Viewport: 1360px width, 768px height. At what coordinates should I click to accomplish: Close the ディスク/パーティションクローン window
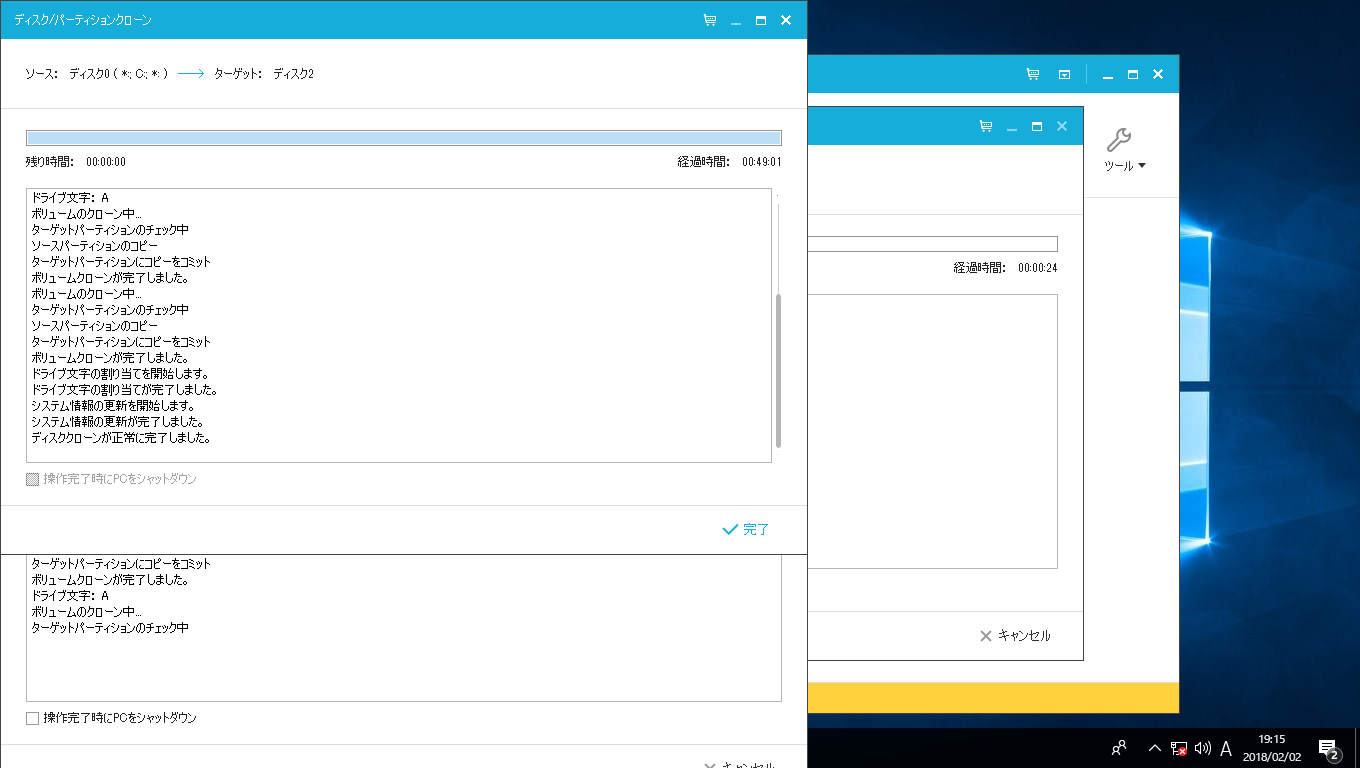coord(786,20)
